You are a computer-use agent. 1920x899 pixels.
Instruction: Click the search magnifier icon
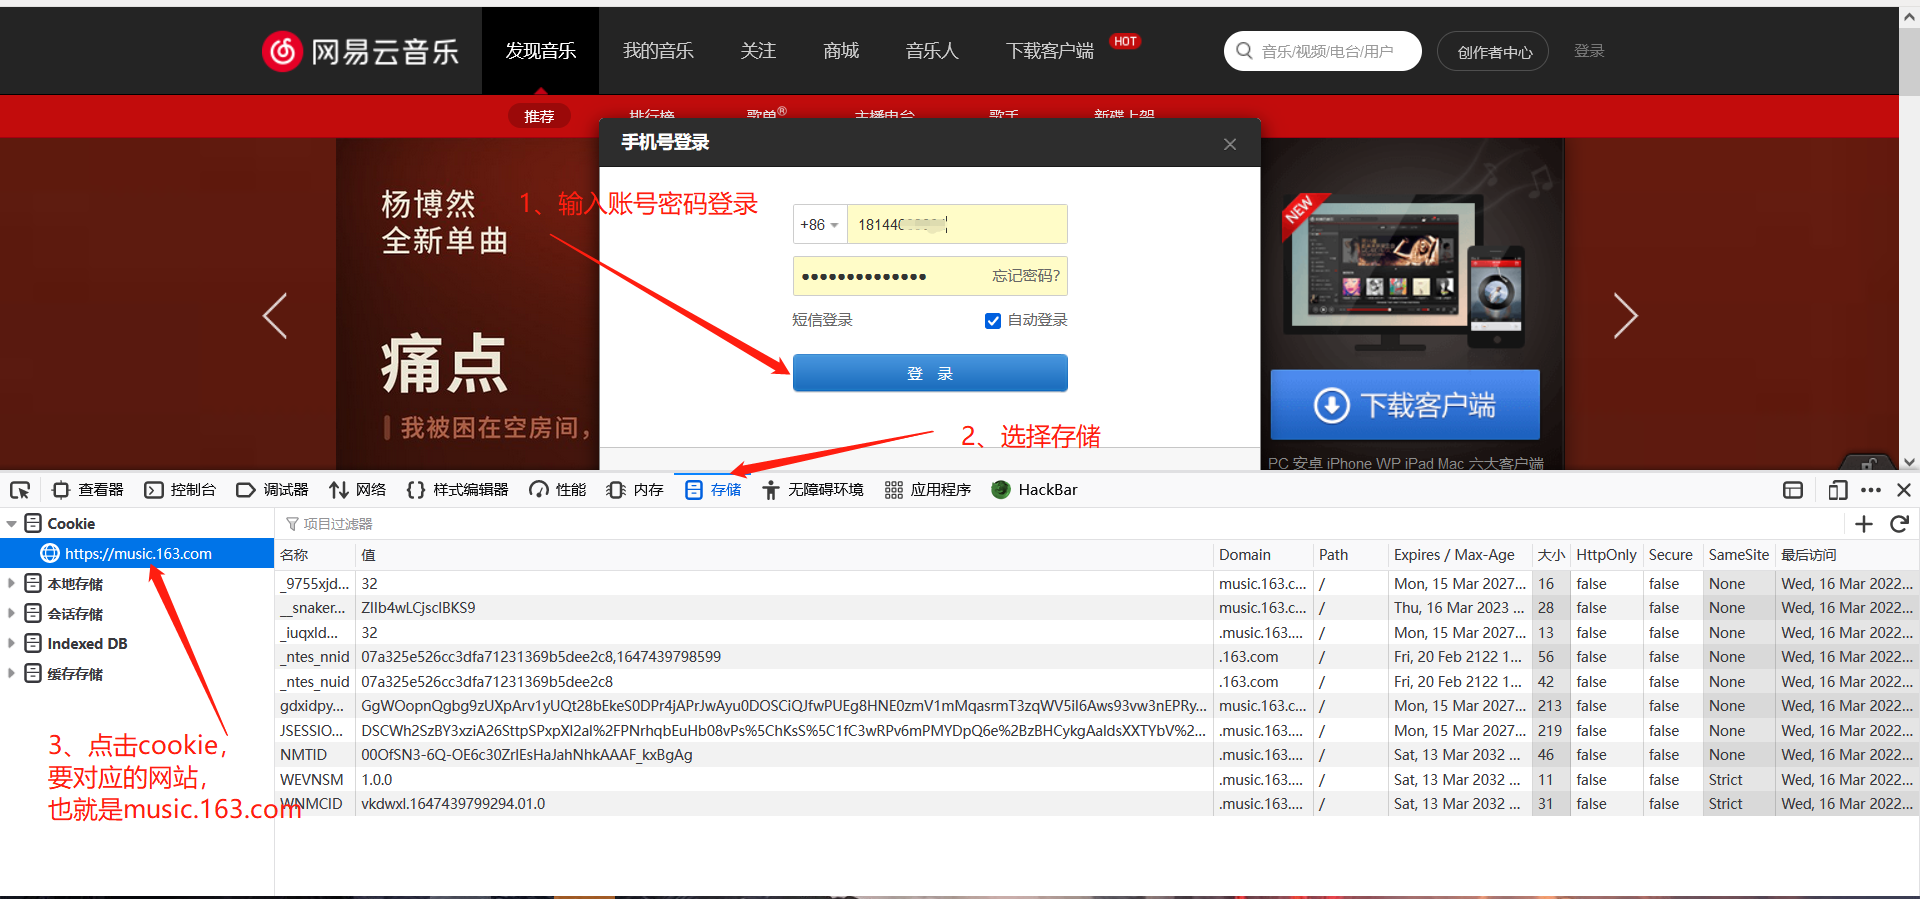(1244, 51)
